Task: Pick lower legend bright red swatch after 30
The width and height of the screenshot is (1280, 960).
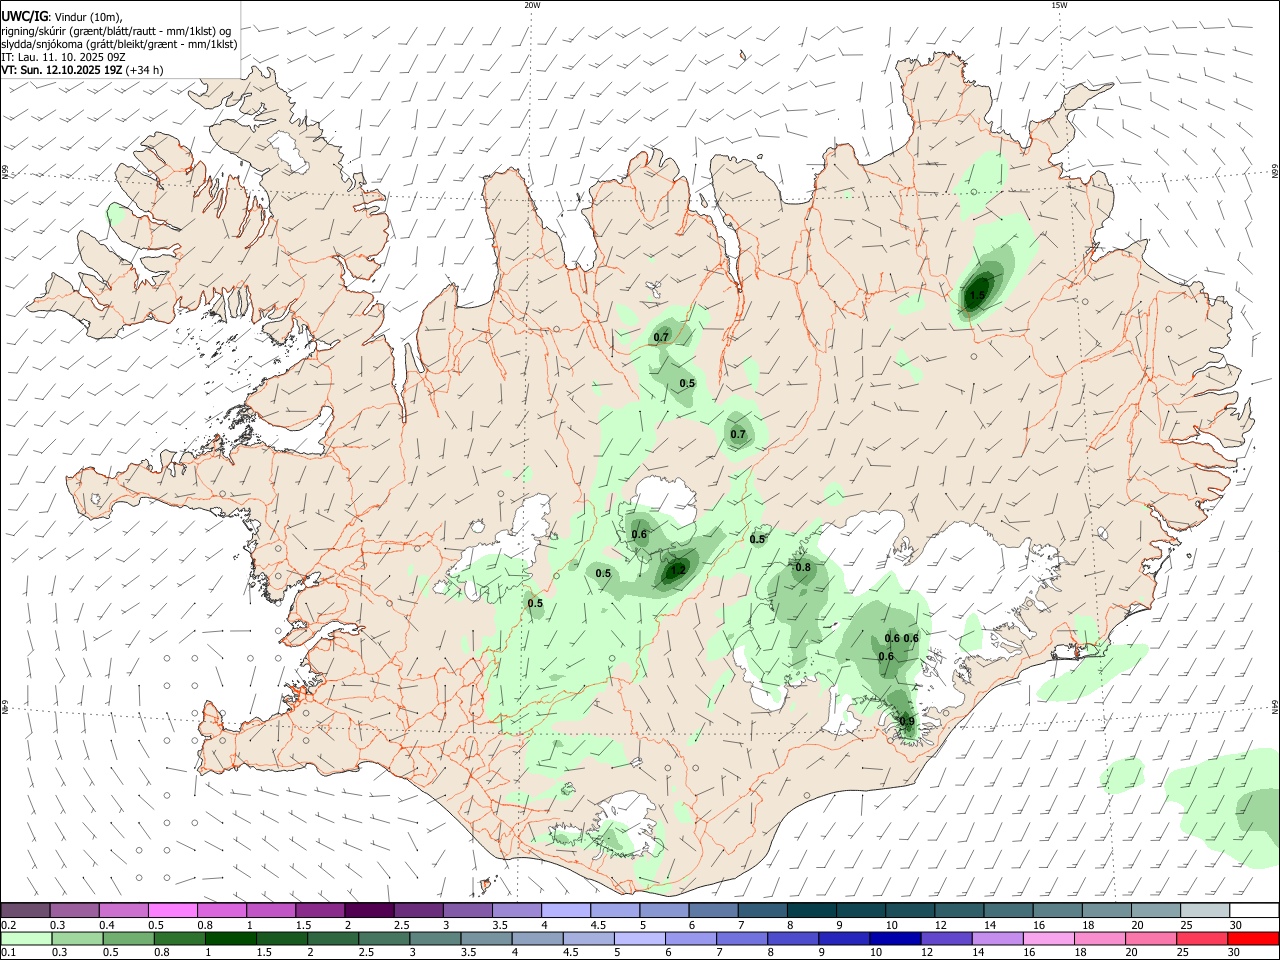Action: click(1252, 938)
